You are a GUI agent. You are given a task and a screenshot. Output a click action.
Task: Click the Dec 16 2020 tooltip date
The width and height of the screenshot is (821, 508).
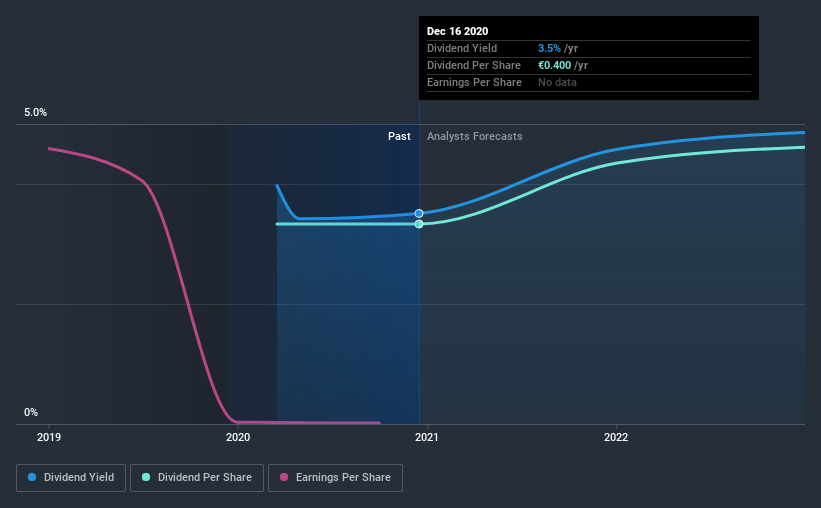pos(457,31)
